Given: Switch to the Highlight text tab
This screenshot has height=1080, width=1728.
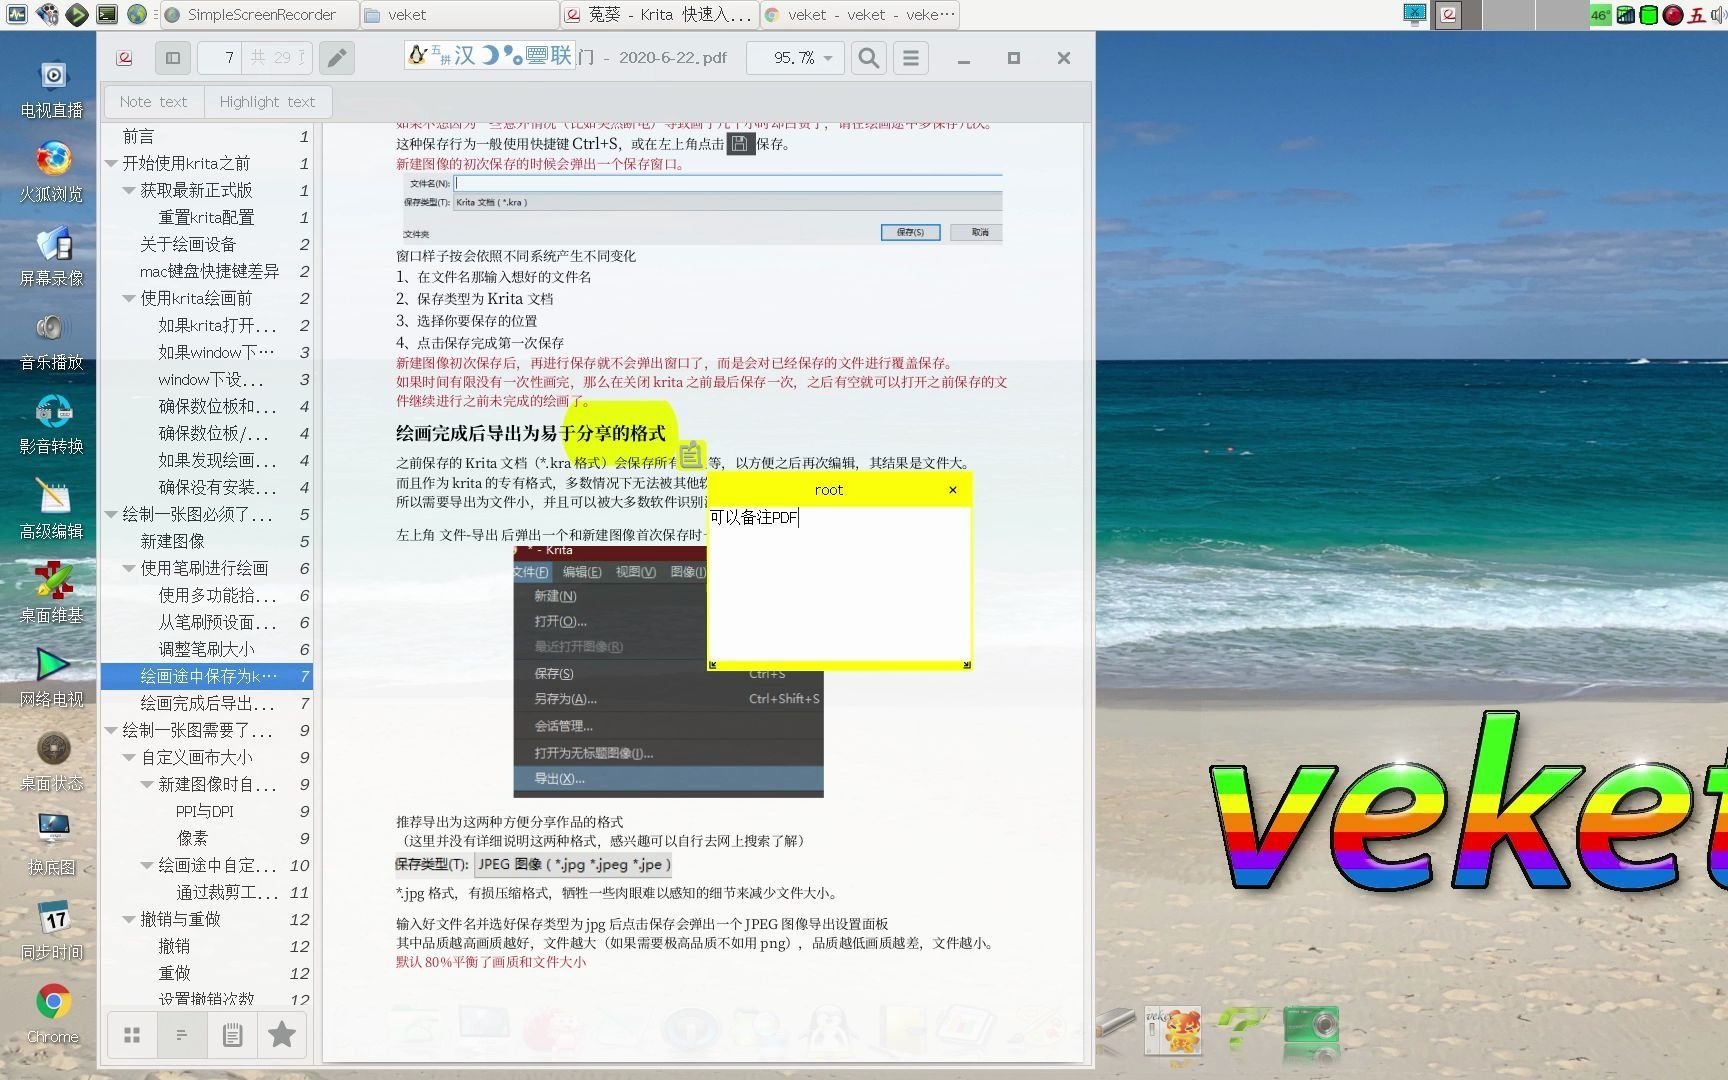Looking at the screenshot, I should (267, 101).
